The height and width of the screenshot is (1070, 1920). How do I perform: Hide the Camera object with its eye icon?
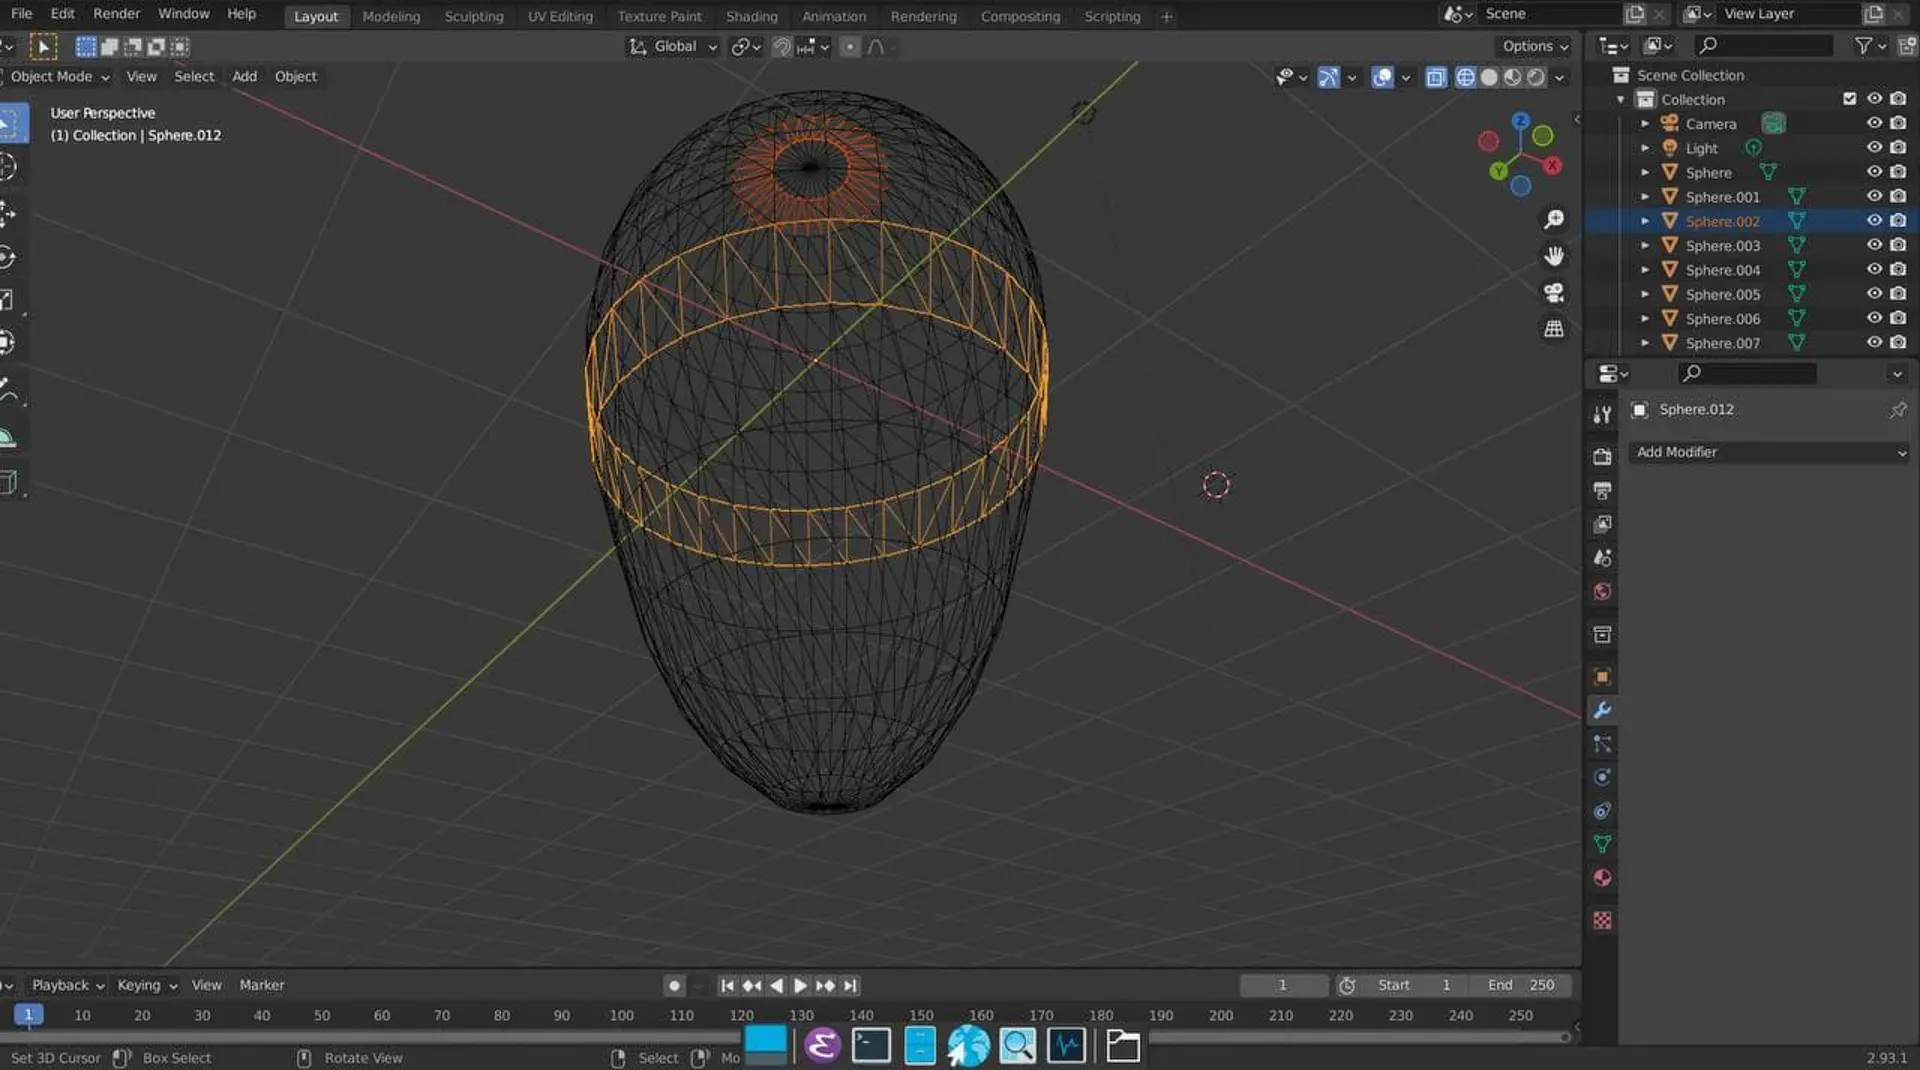click(1874, 123)
